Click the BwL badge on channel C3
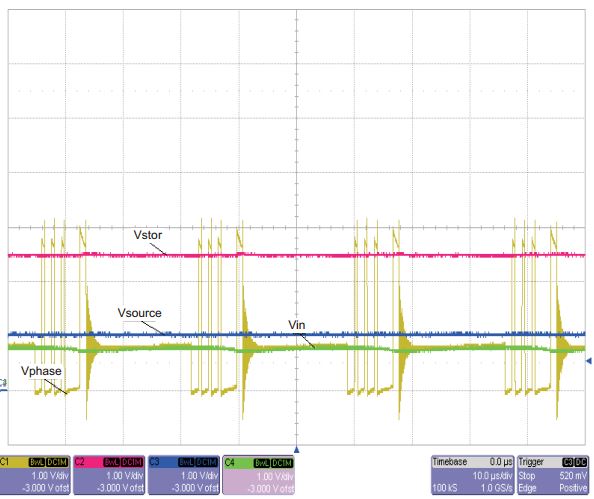 click(186, 462)
